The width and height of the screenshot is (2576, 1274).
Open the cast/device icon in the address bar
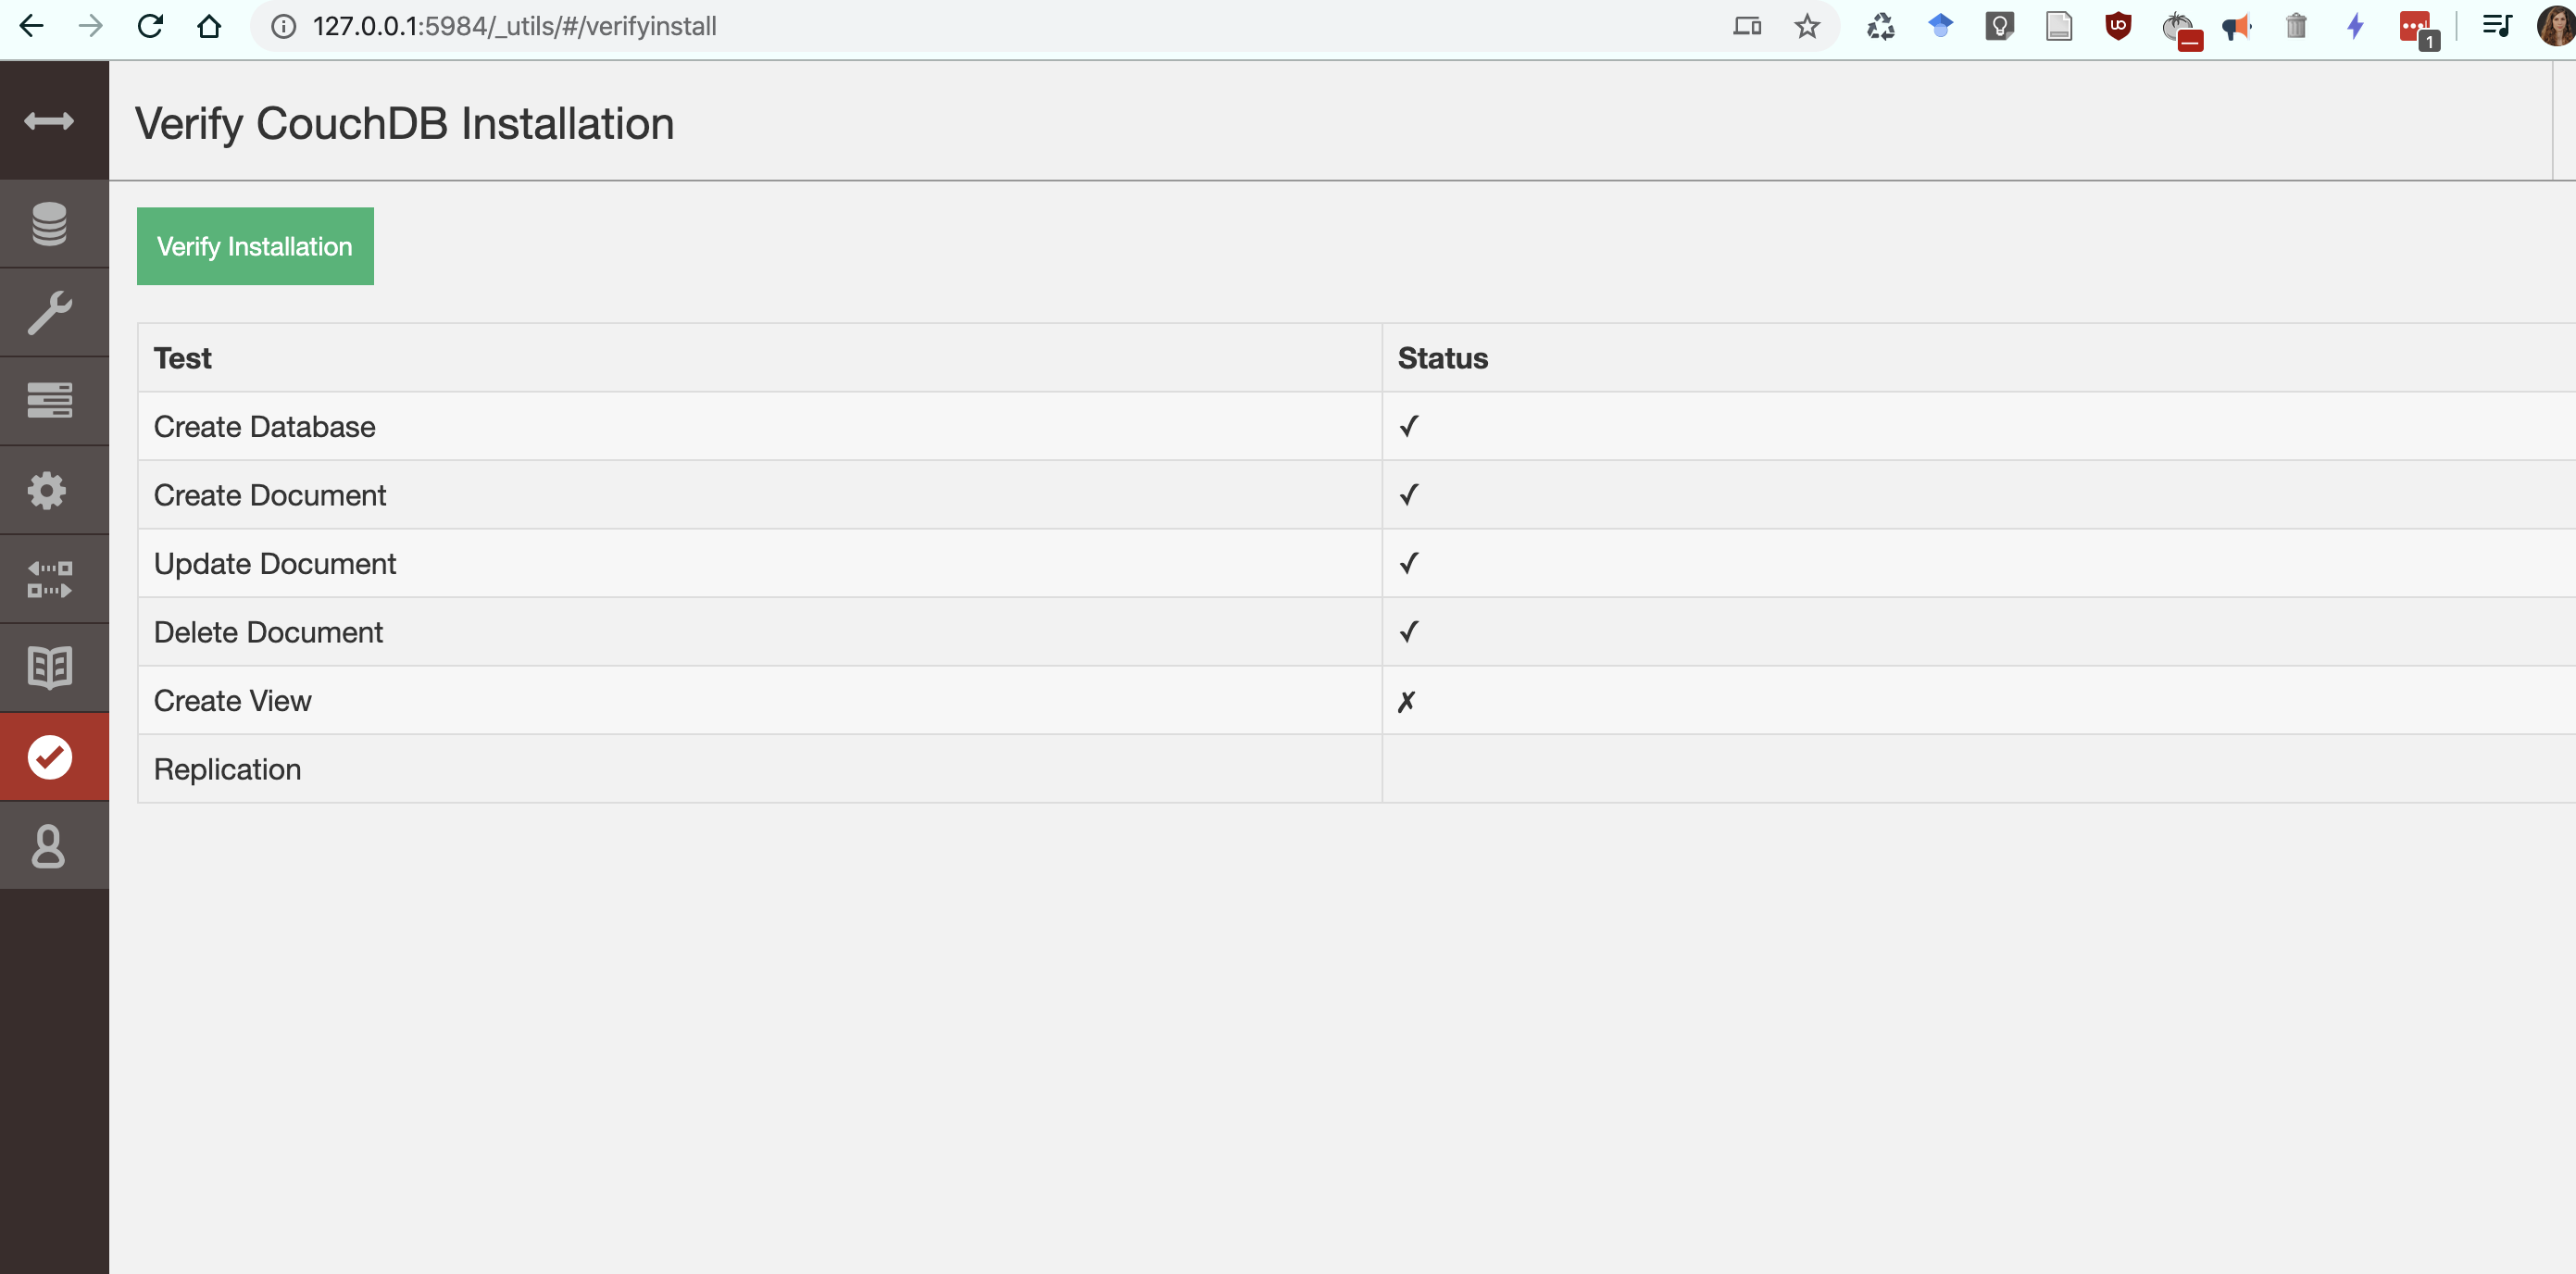(1747, 26)
